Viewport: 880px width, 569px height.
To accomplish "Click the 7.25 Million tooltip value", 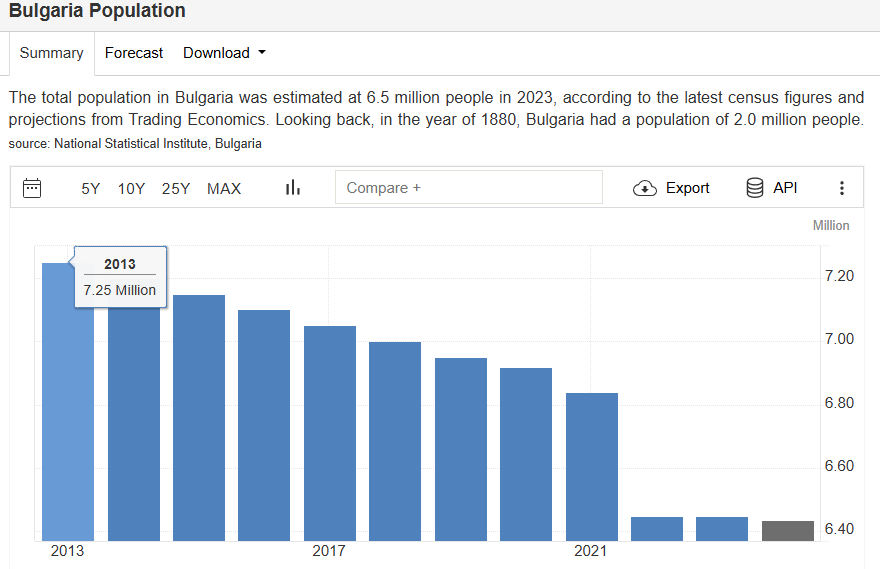I will [x=120, y=290].
